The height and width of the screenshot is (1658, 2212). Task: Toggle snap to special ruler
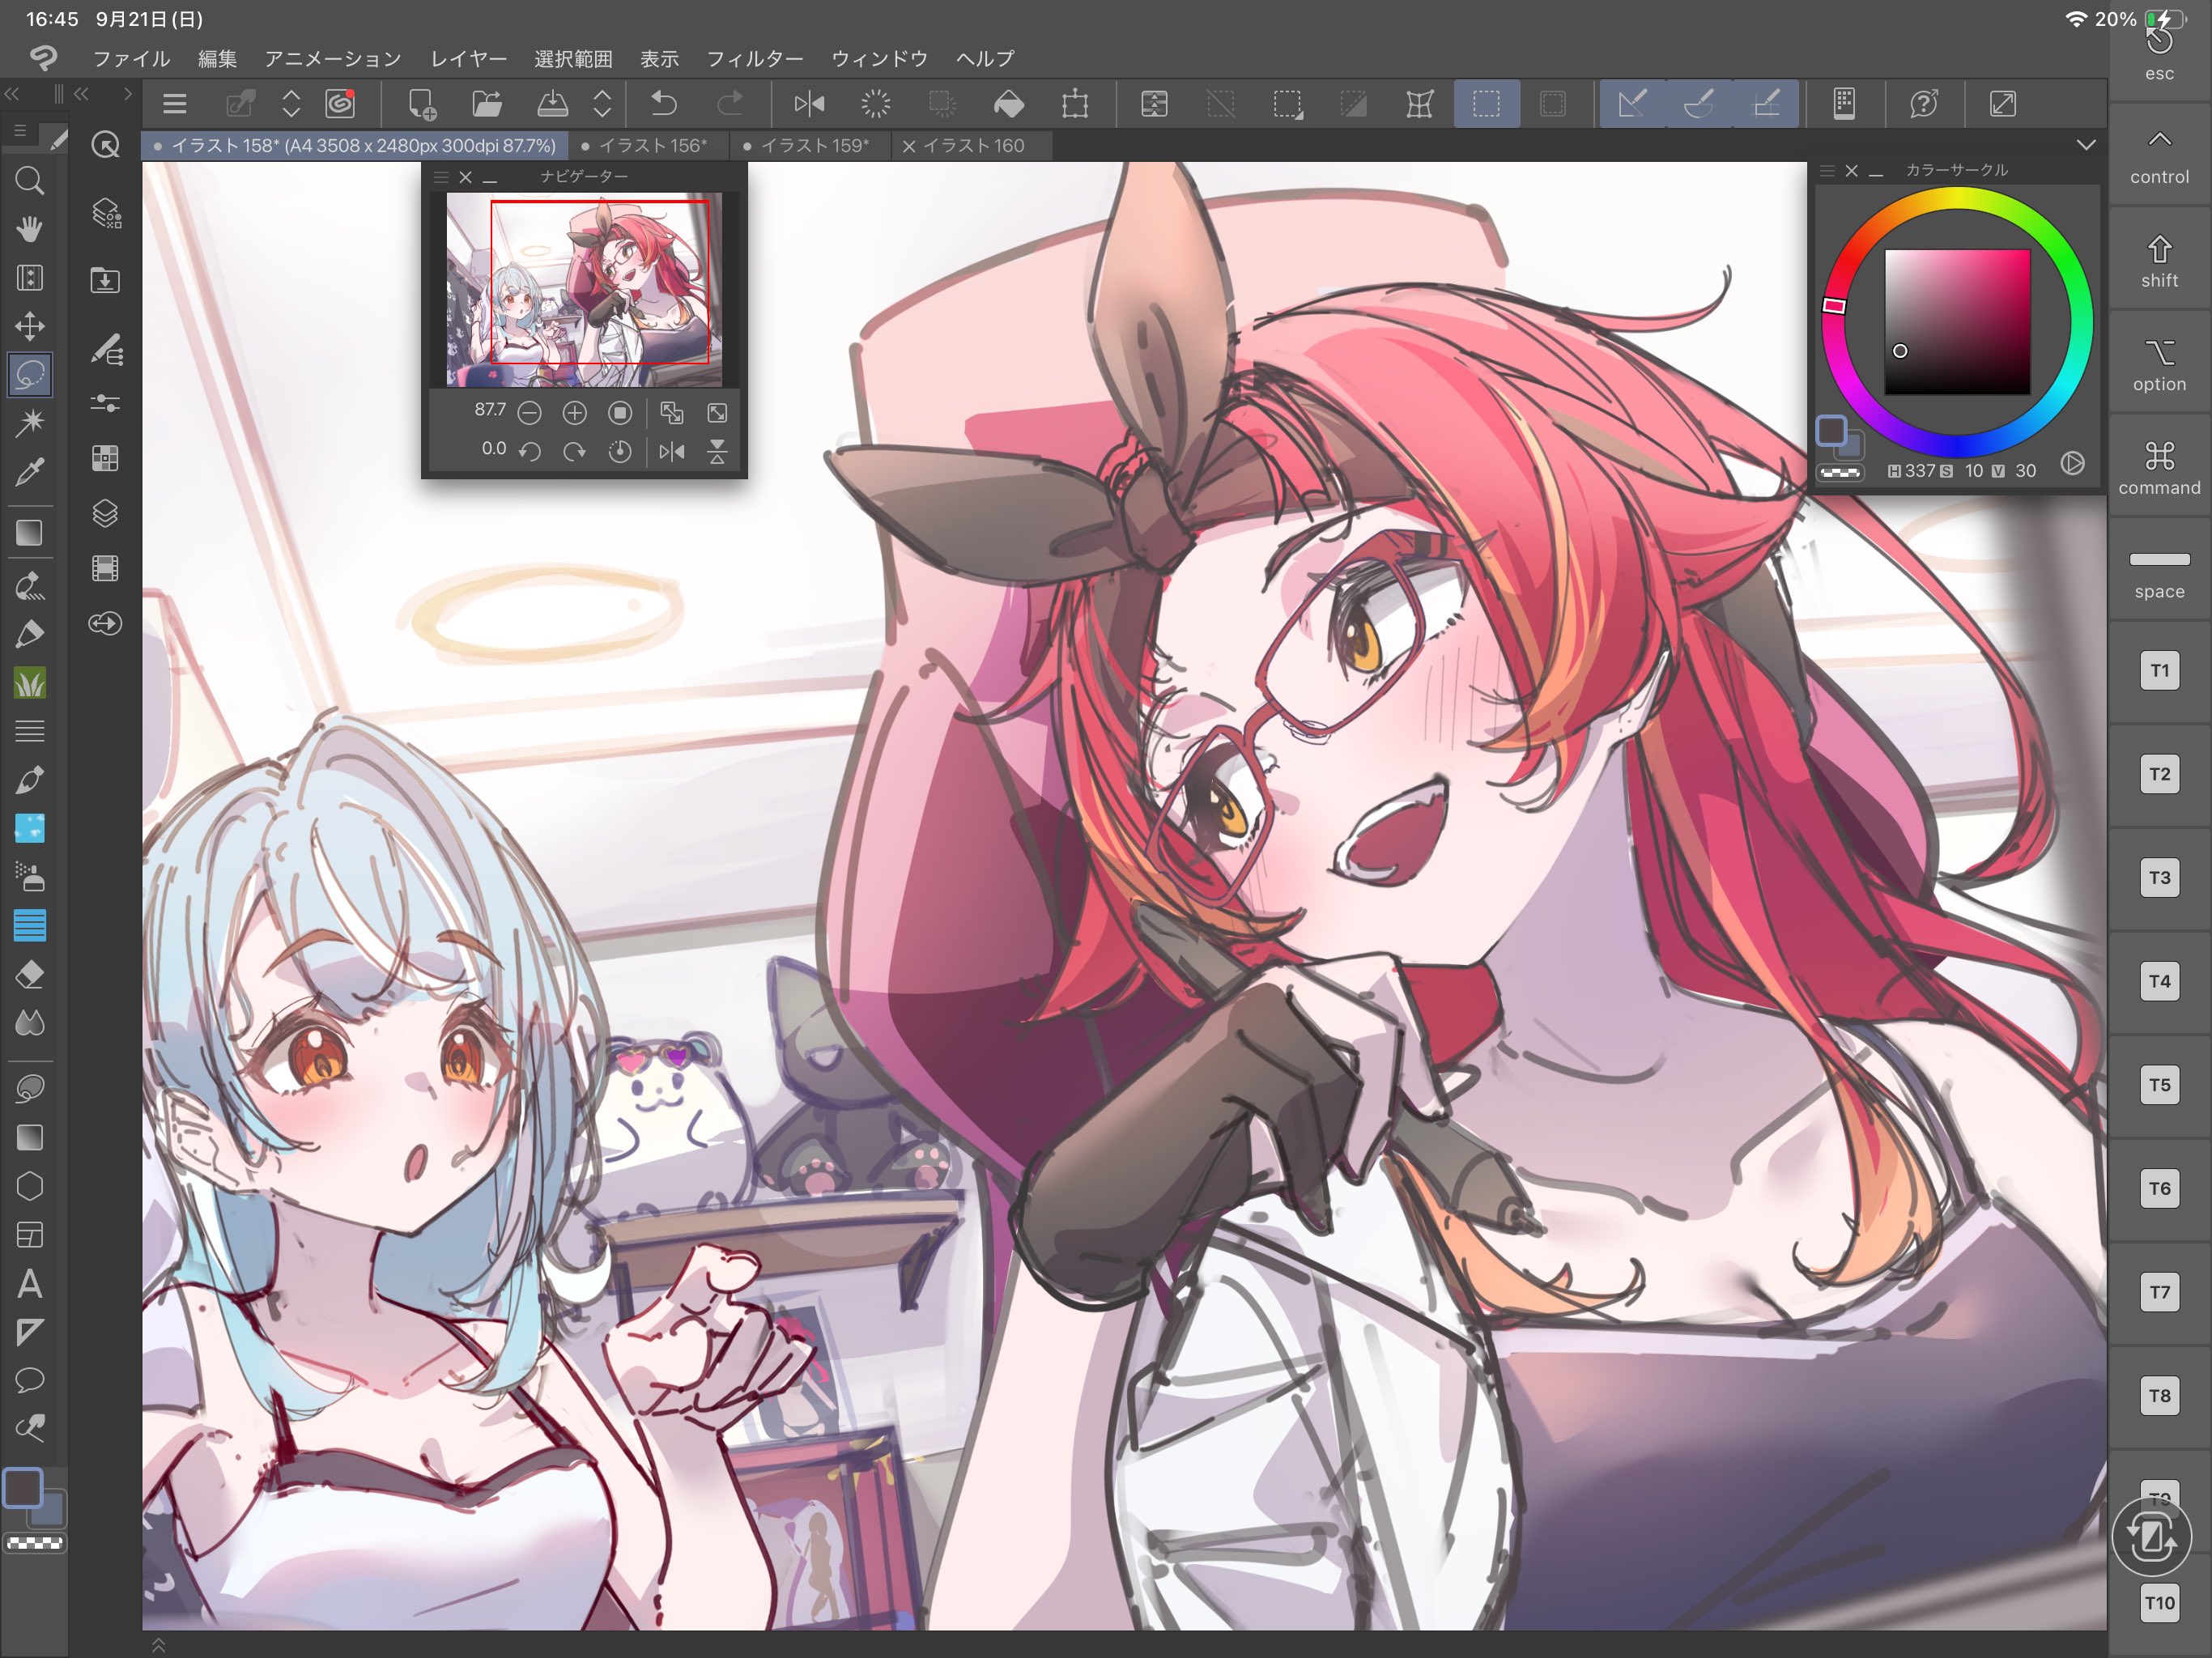point(1699,103)
